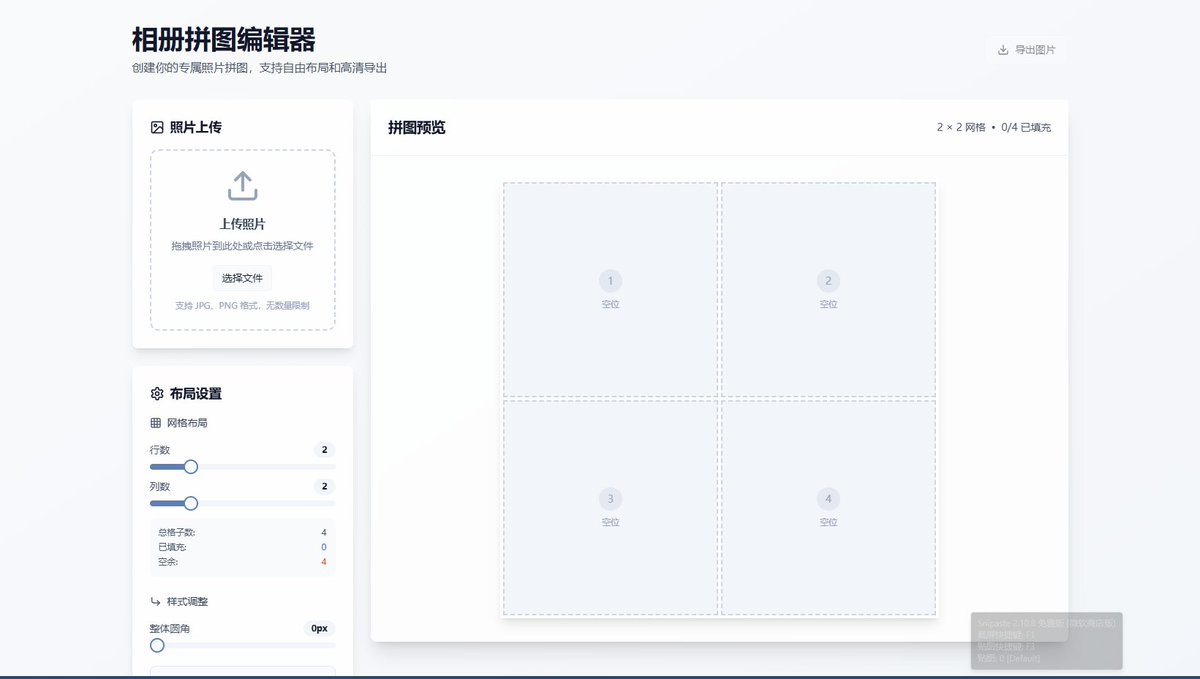Select empty collage cell 3
The image size is (1200, 679).
[611, 507]
